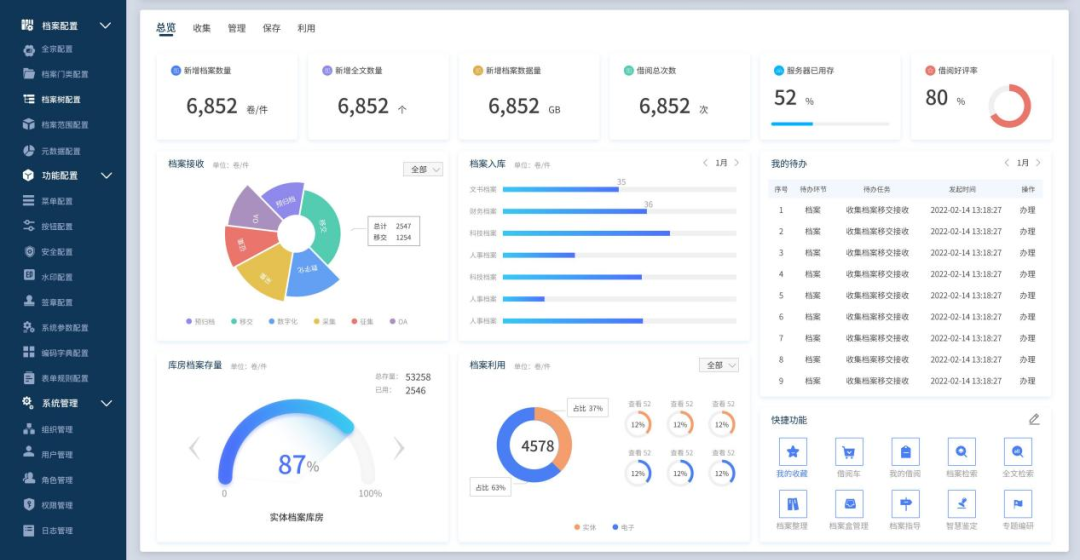Image resolution: width=1080 pixels, height=560 pixels.
Task: Expand the 全部 dropdown in 档案利用
Action: tap(718, 365)
